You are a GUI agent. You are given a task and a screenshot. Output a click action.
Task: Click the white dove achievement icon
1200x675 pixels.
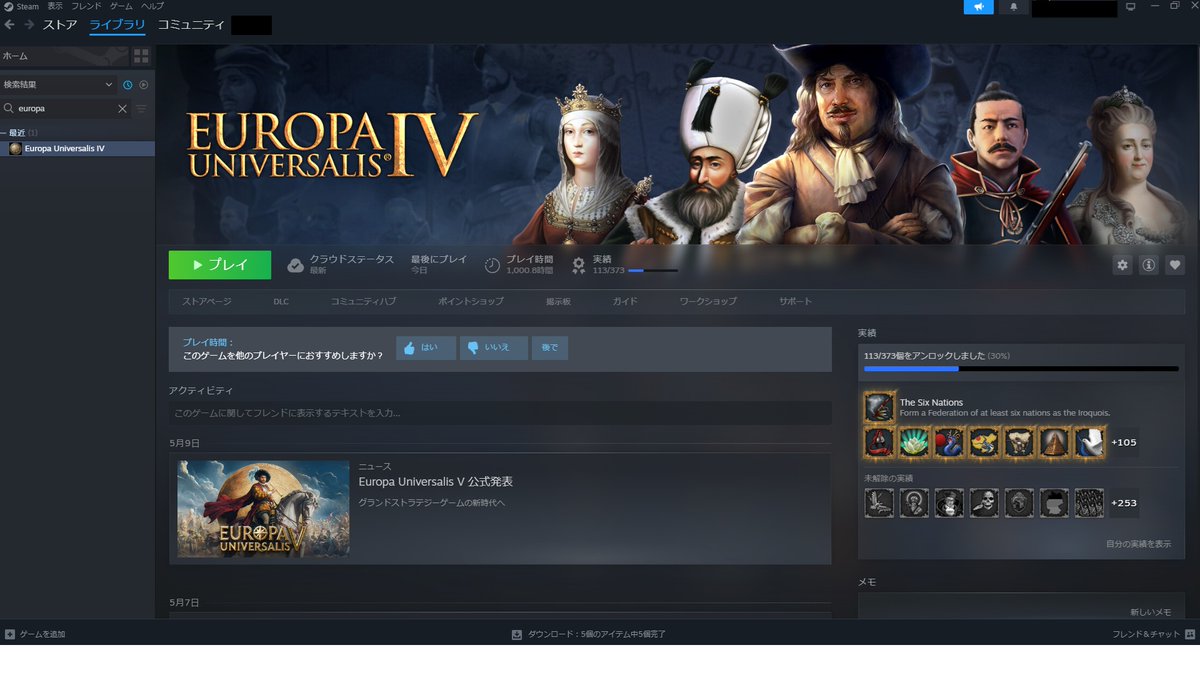click(1089, 443)
